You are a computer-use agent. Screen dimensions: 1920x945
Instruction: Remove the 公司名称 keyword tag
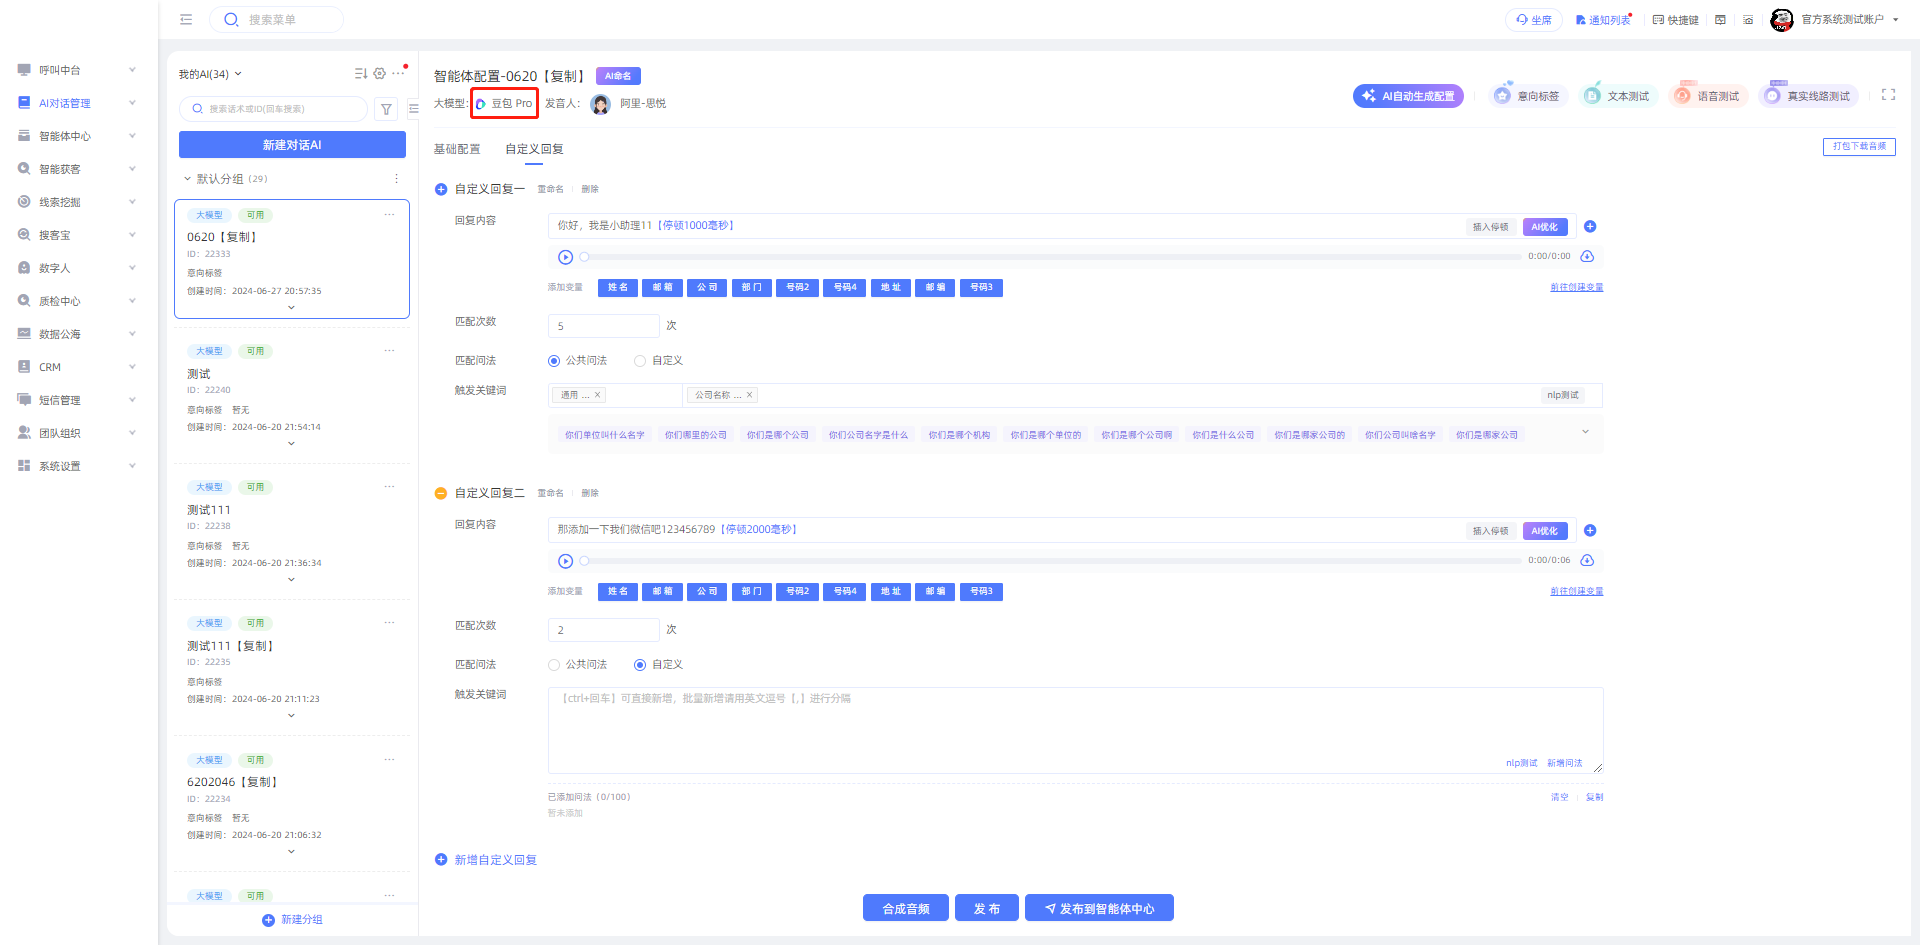(749, 395)
